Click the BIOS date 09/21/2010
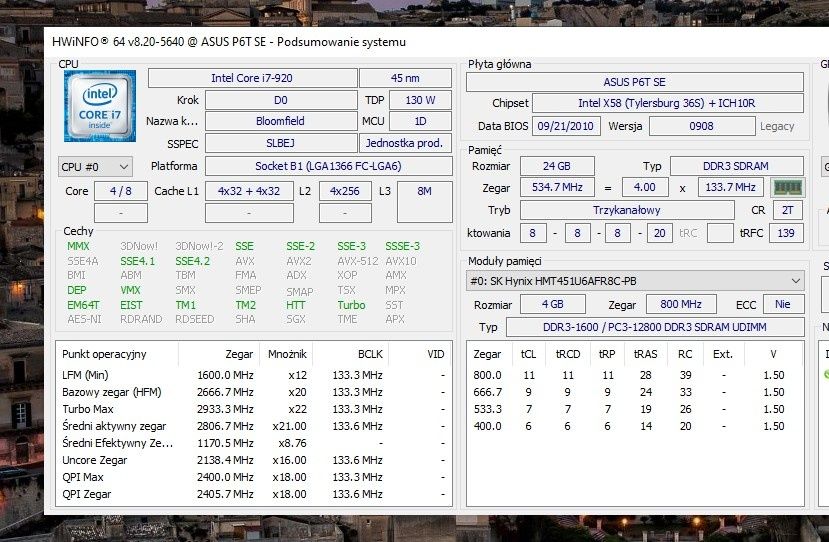829x542 pixels. pos(566,126)
